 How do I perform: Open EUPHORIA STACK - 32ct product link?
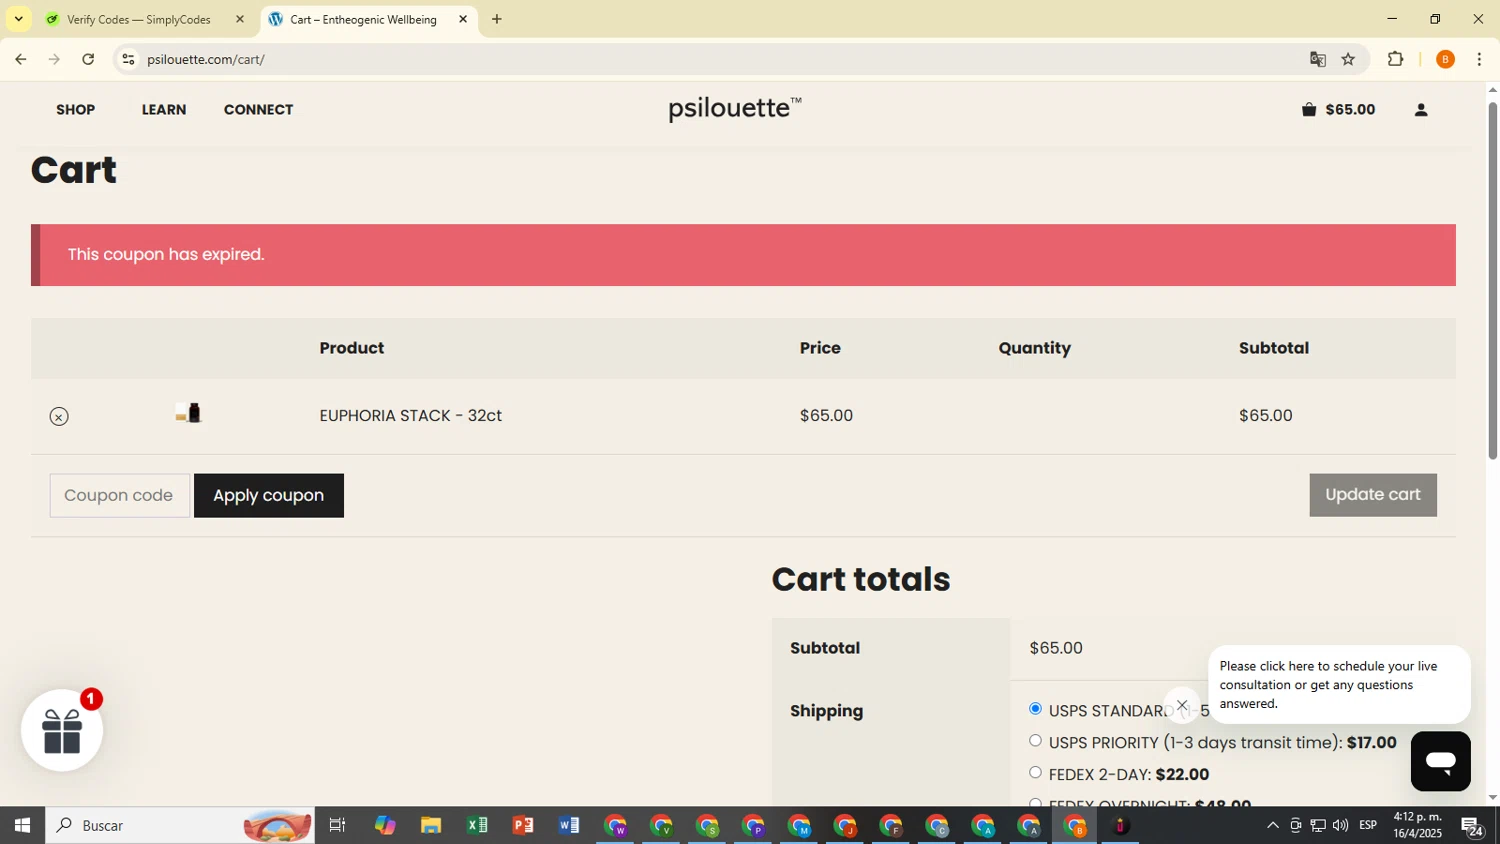(411, 416)
